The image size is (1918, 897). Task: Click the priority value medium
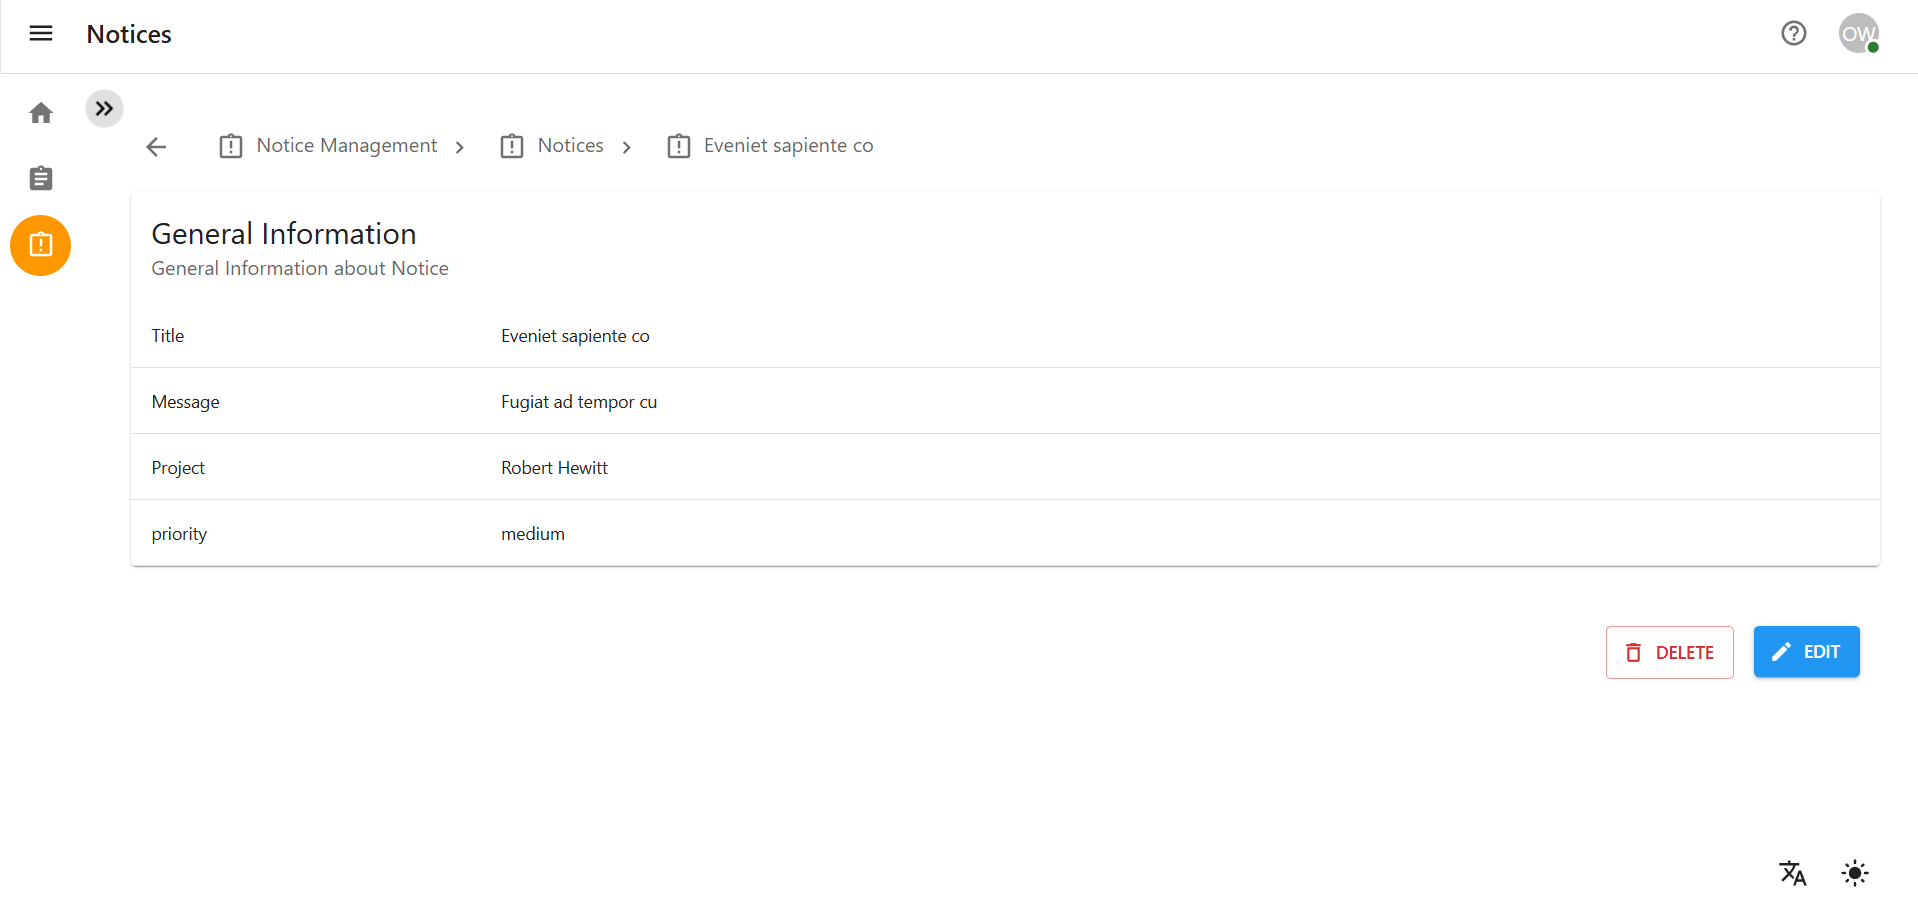click(533, 534)
